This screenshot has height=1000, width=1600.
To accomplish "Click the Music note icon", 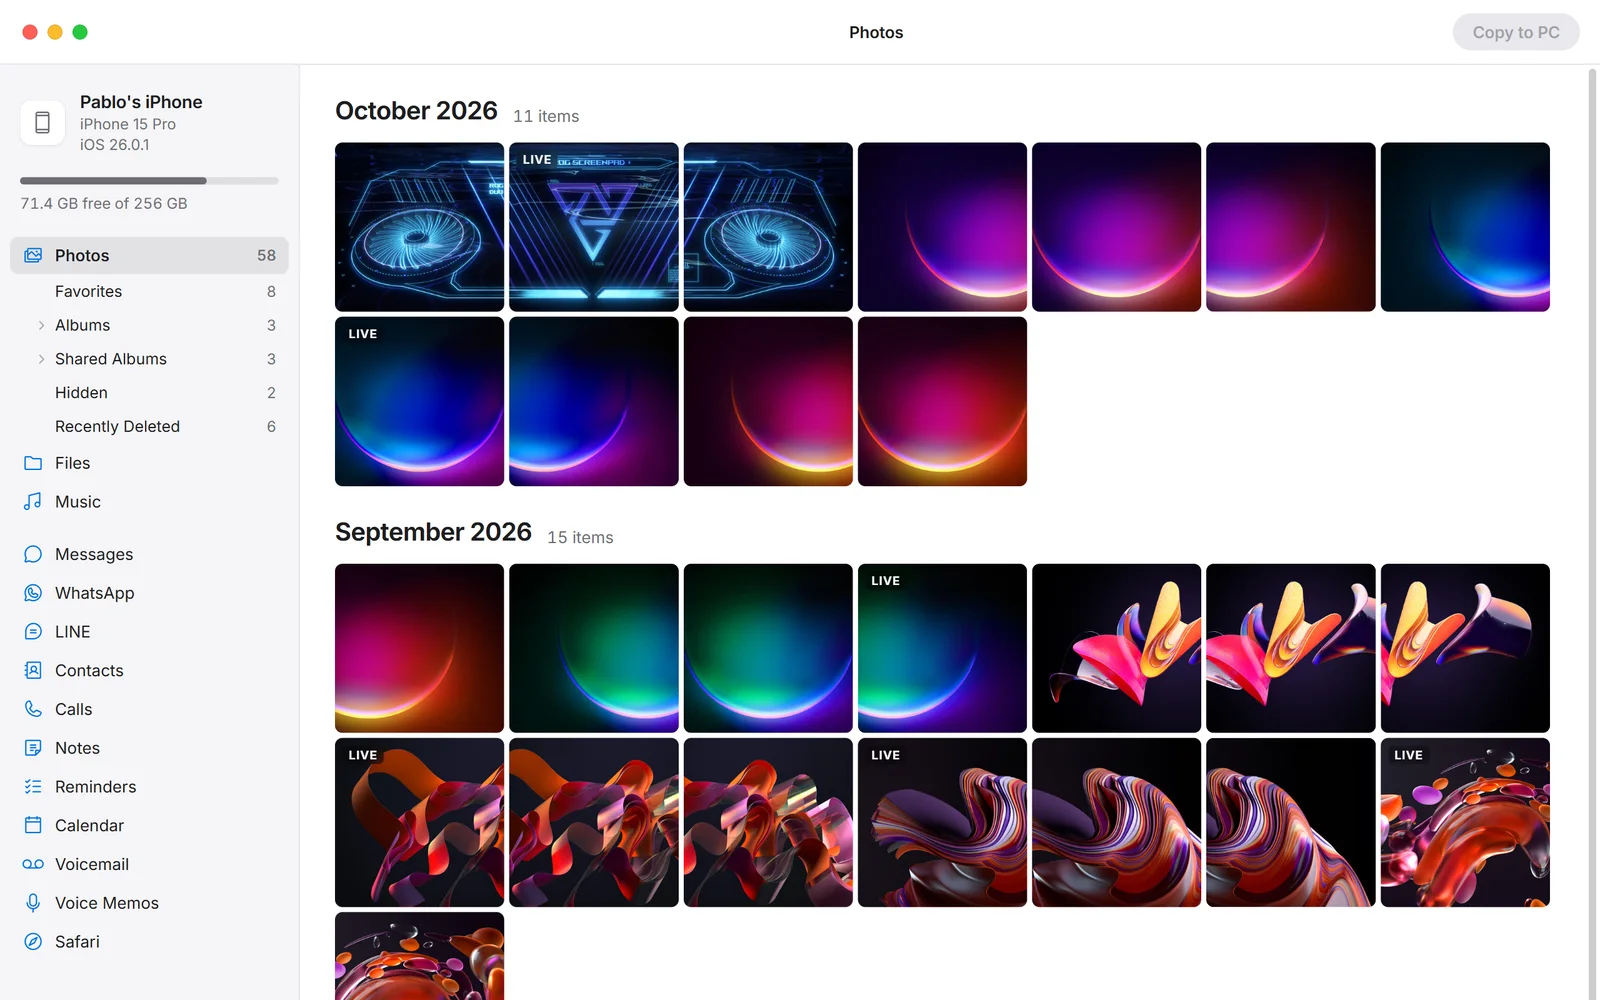I will [x=33, y=502].
